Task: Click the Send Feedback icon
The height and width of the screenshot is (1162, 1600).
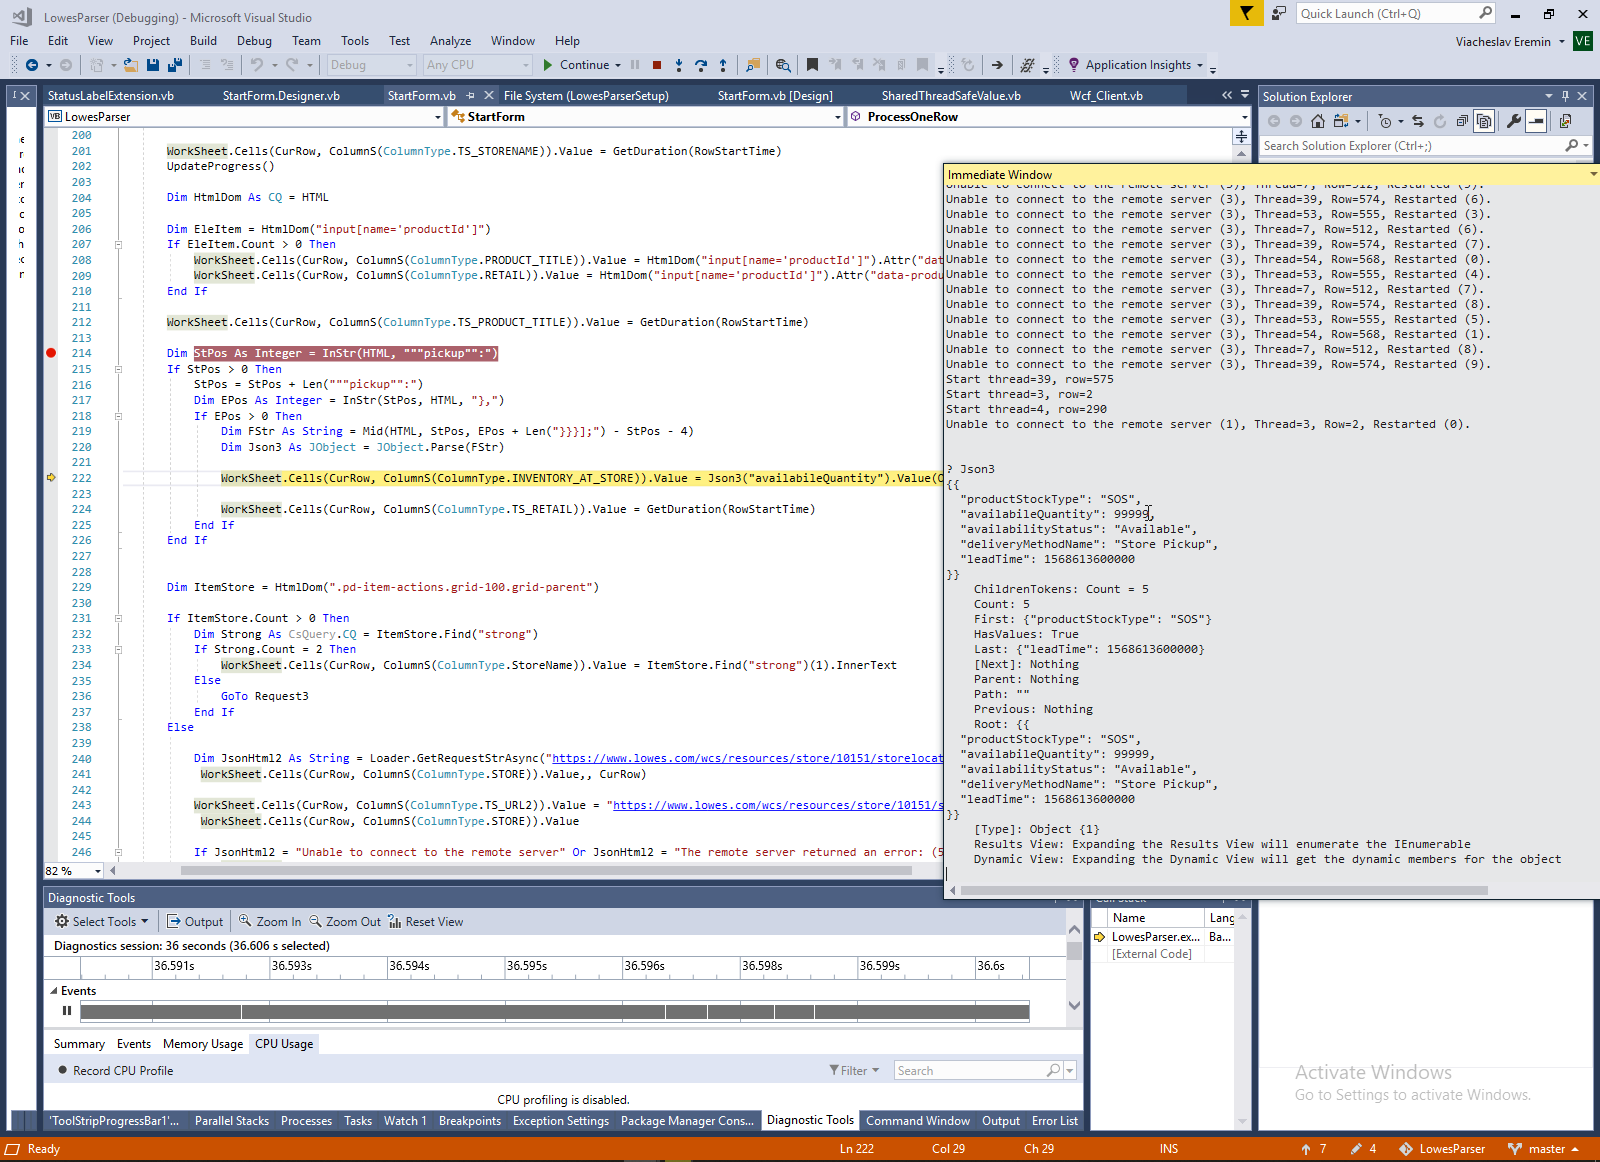Action: (1279, 13)
